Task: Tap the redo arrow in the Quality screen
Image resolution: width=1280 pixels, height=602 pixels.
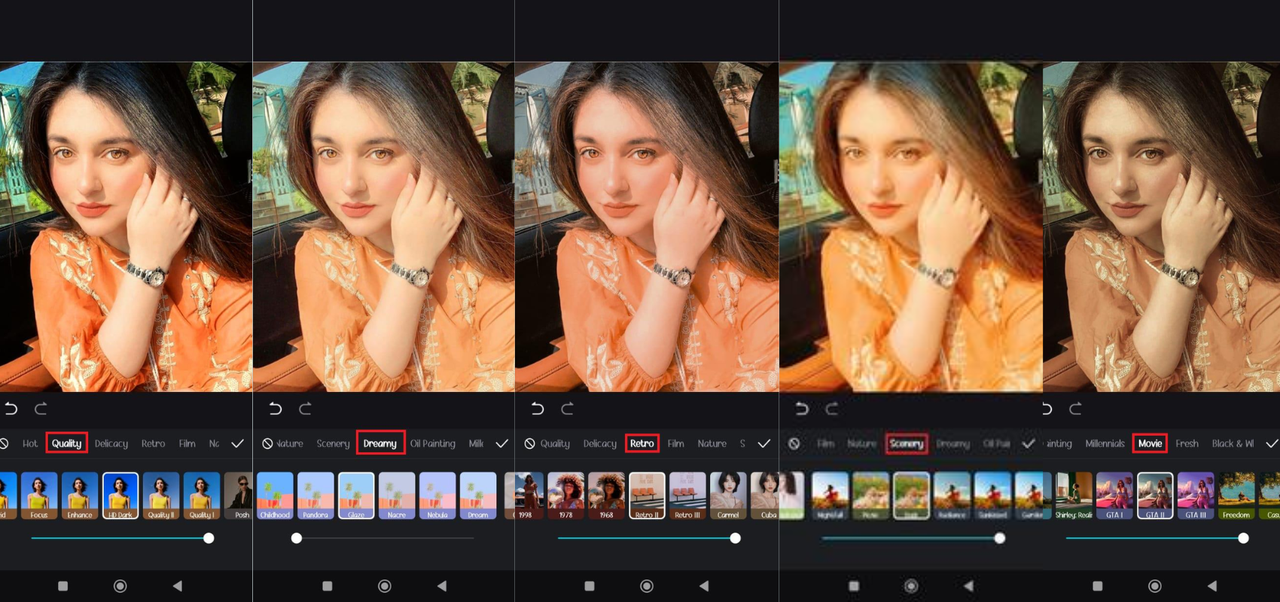Action: [41, 409]
